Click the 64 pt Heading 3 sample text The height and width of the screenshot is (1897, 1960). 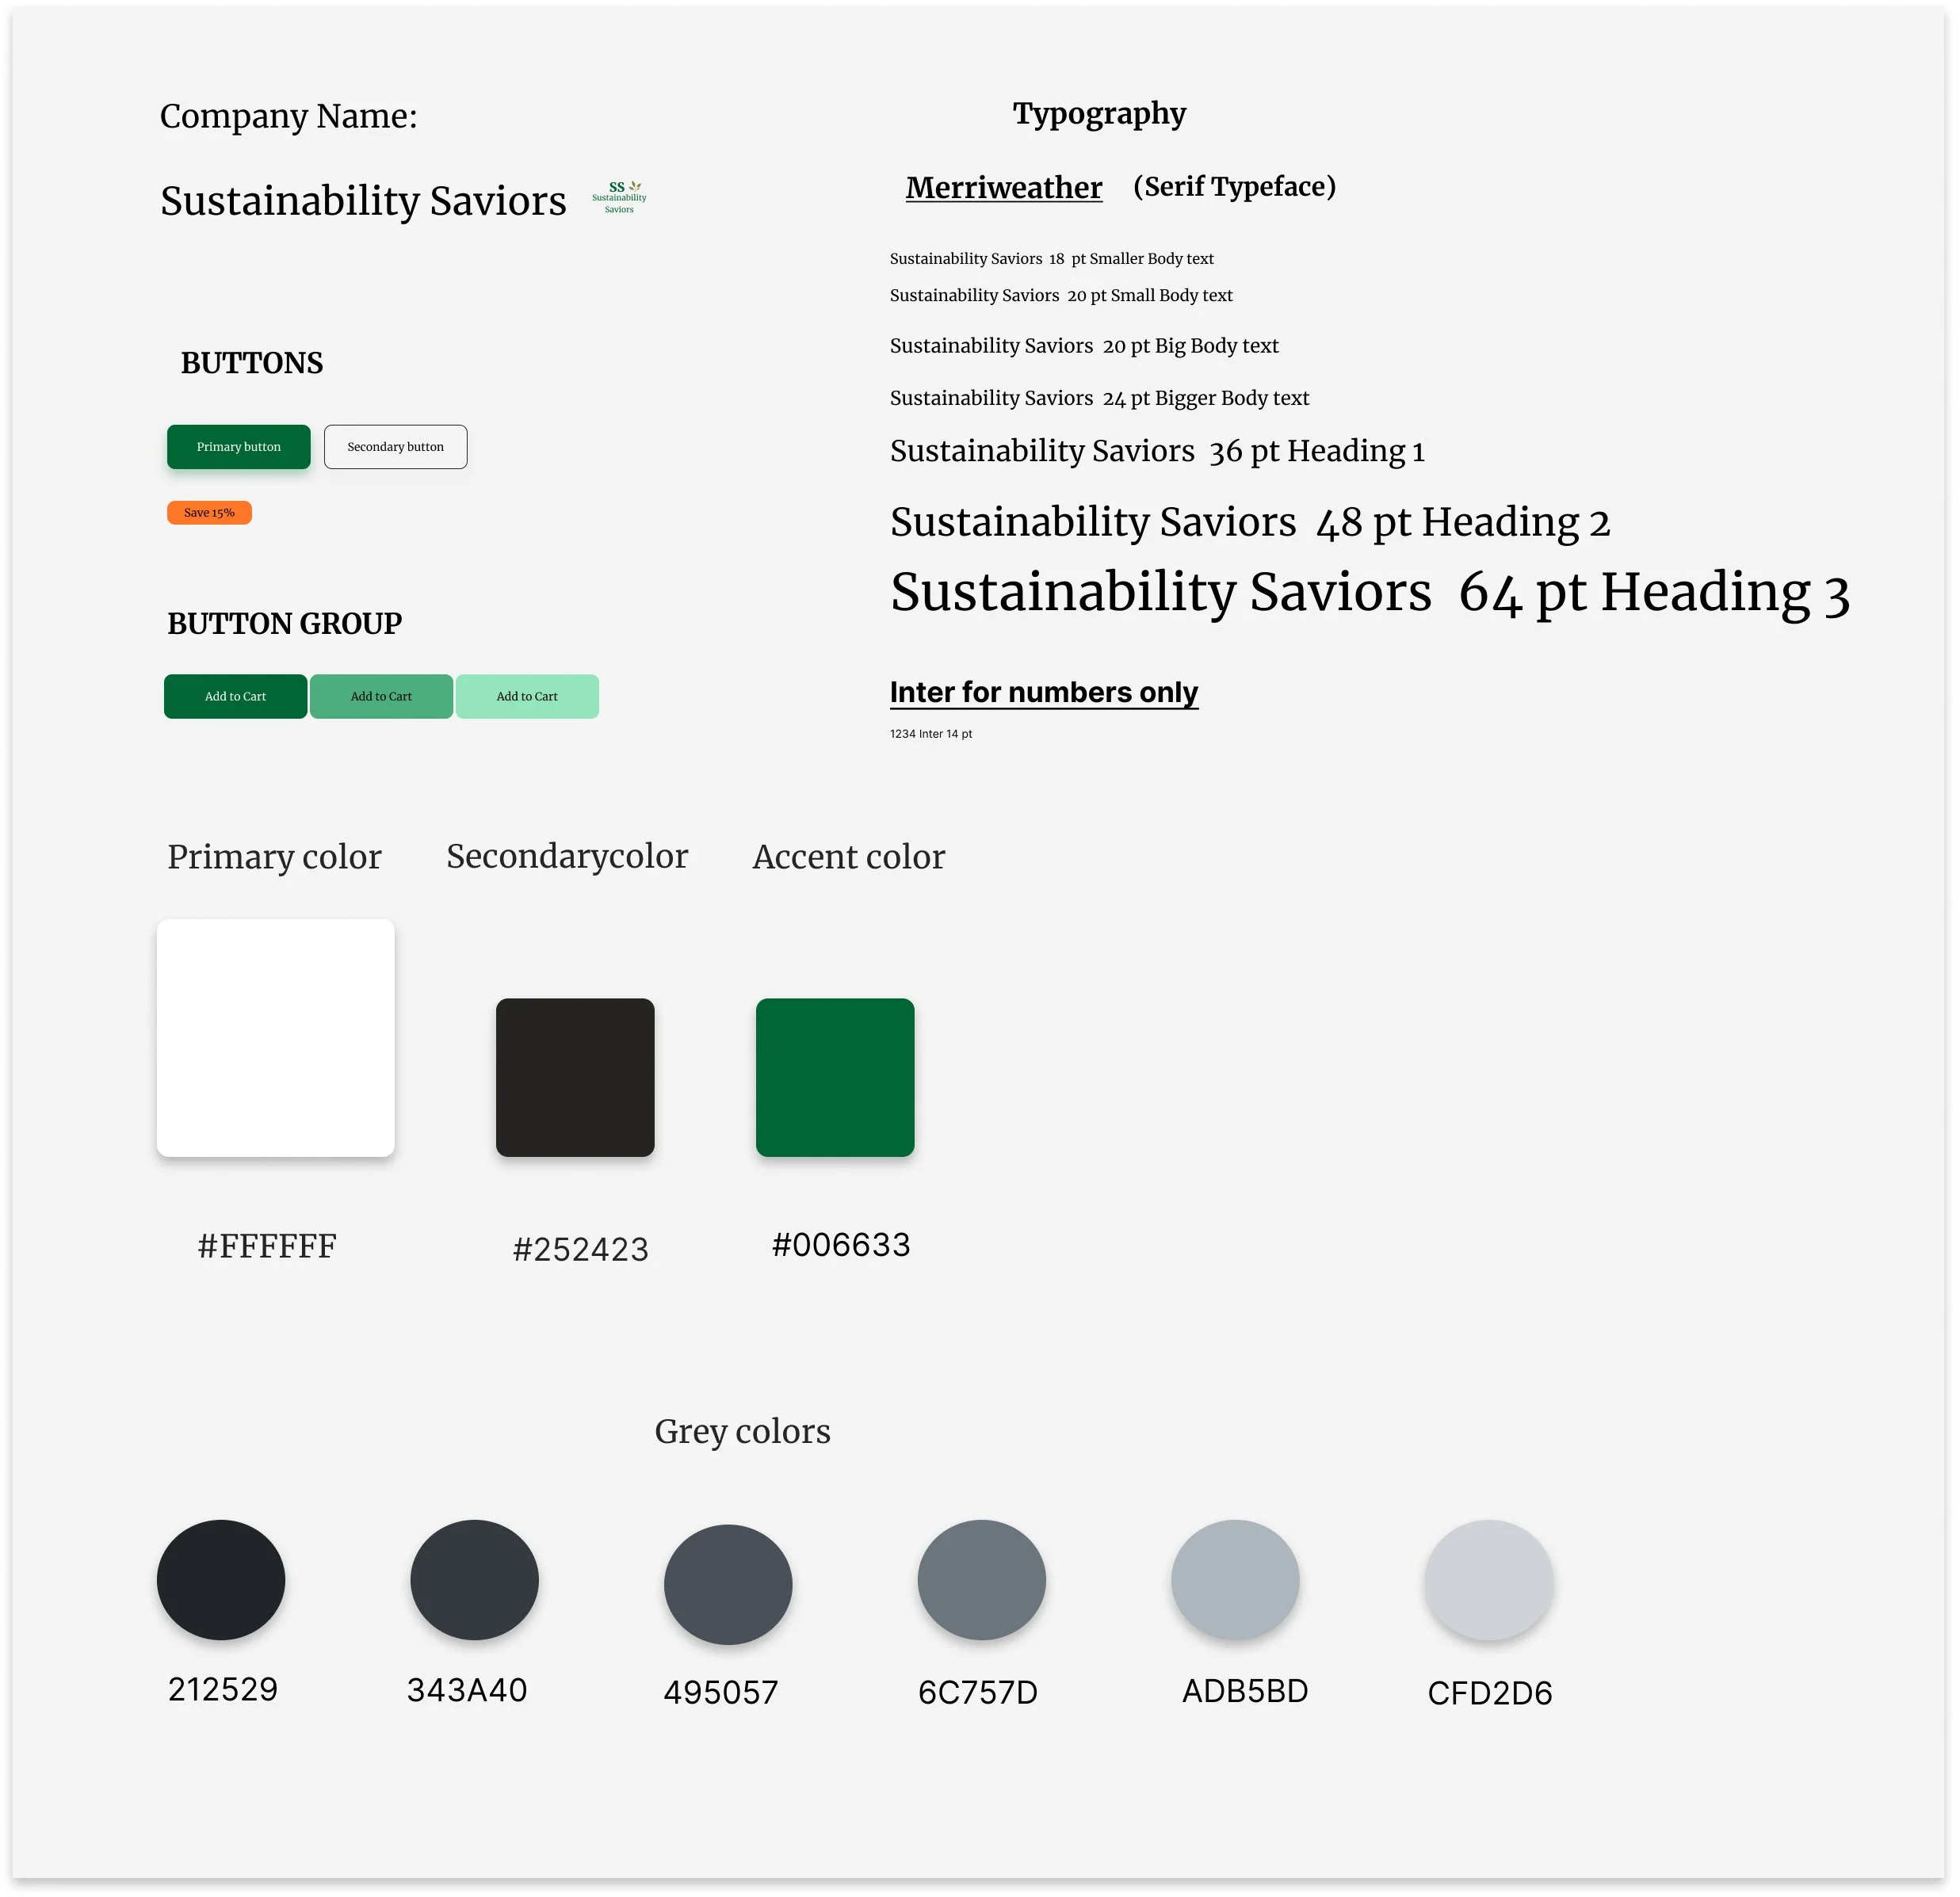pyautogui.click(x=1369, y=593)
